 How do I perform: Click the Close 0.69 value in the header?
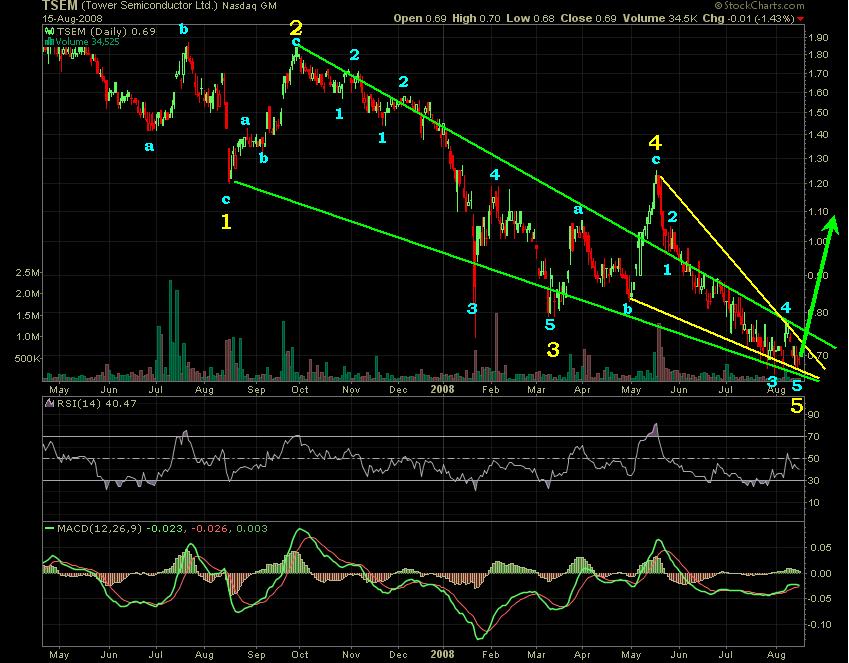[x=588, y=18]
